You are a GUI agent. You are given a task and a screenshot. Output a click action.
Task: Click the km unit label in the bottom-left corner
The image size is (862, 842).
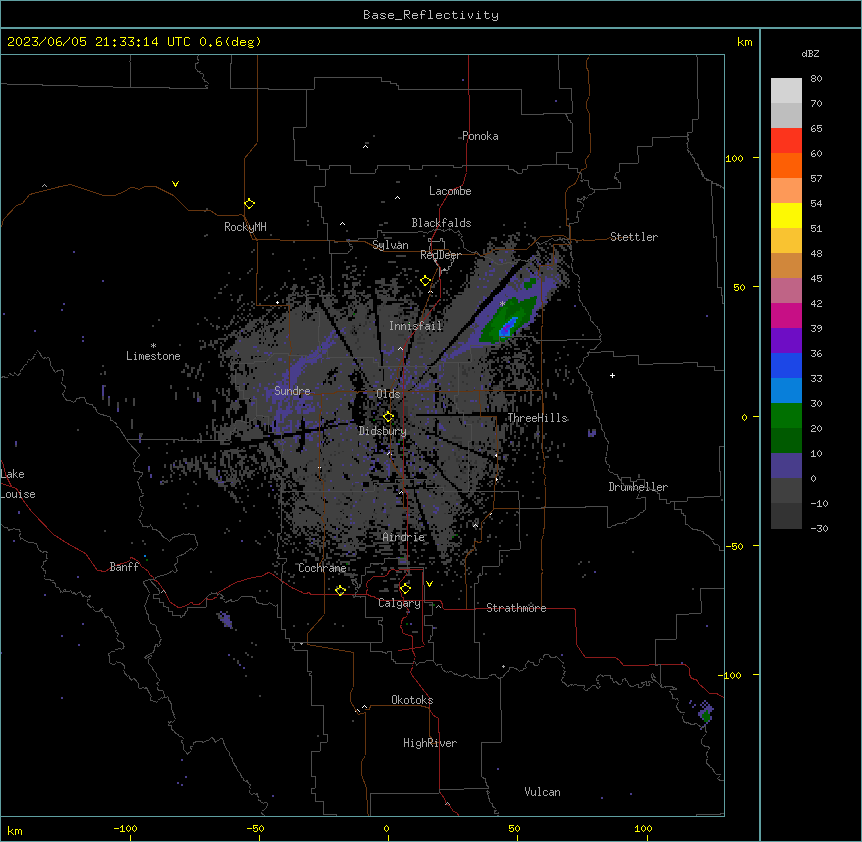[15, 830]
